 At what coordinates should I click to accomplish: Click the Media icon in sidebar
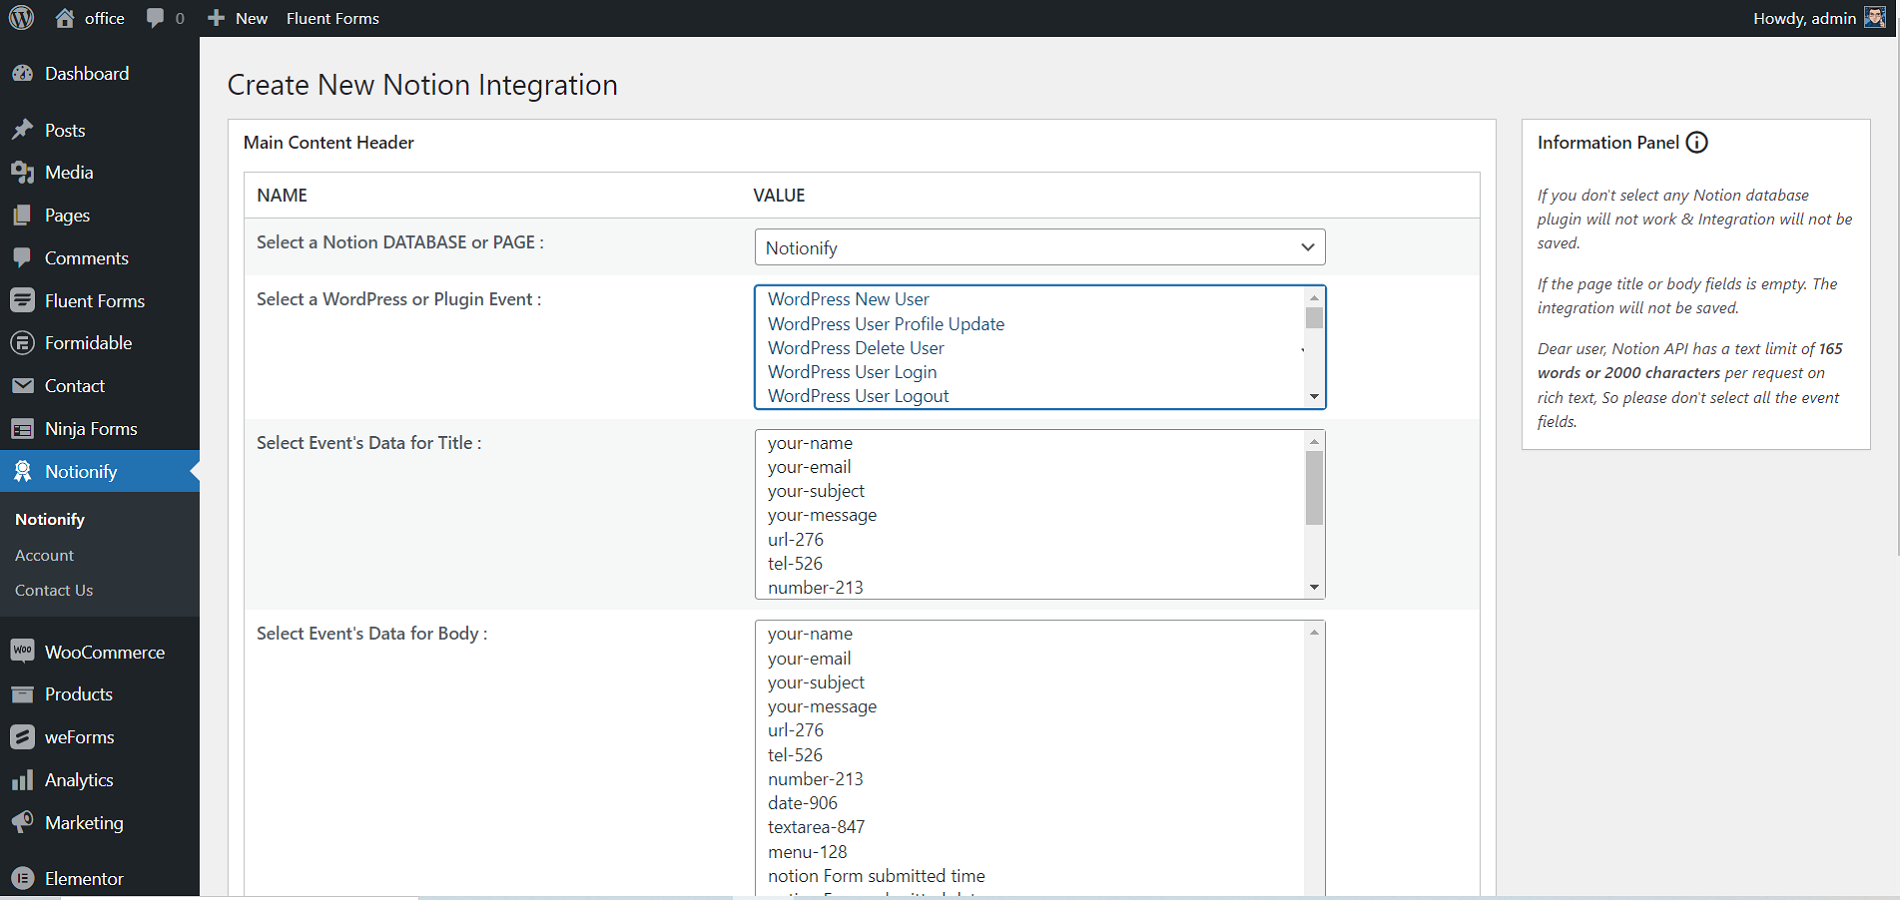[22, 173]
